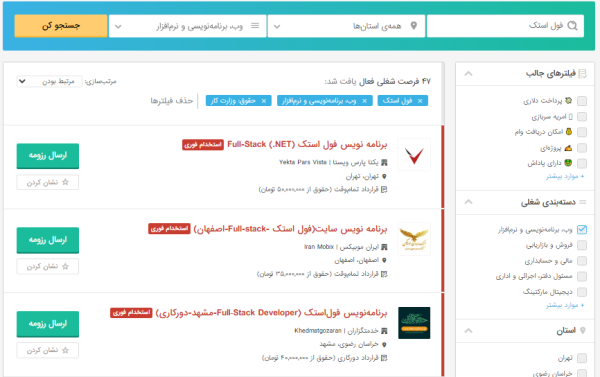Select the مالی و حسابداری category checkbox
The image size is (600, 377).
pyautogui.click(x=582, y=261)
